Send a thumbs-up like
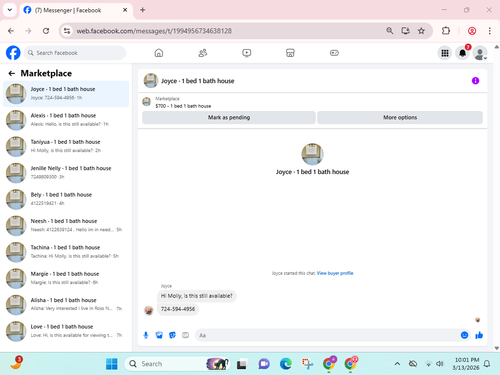Screen dimensions: 500x375 (479, 335)
